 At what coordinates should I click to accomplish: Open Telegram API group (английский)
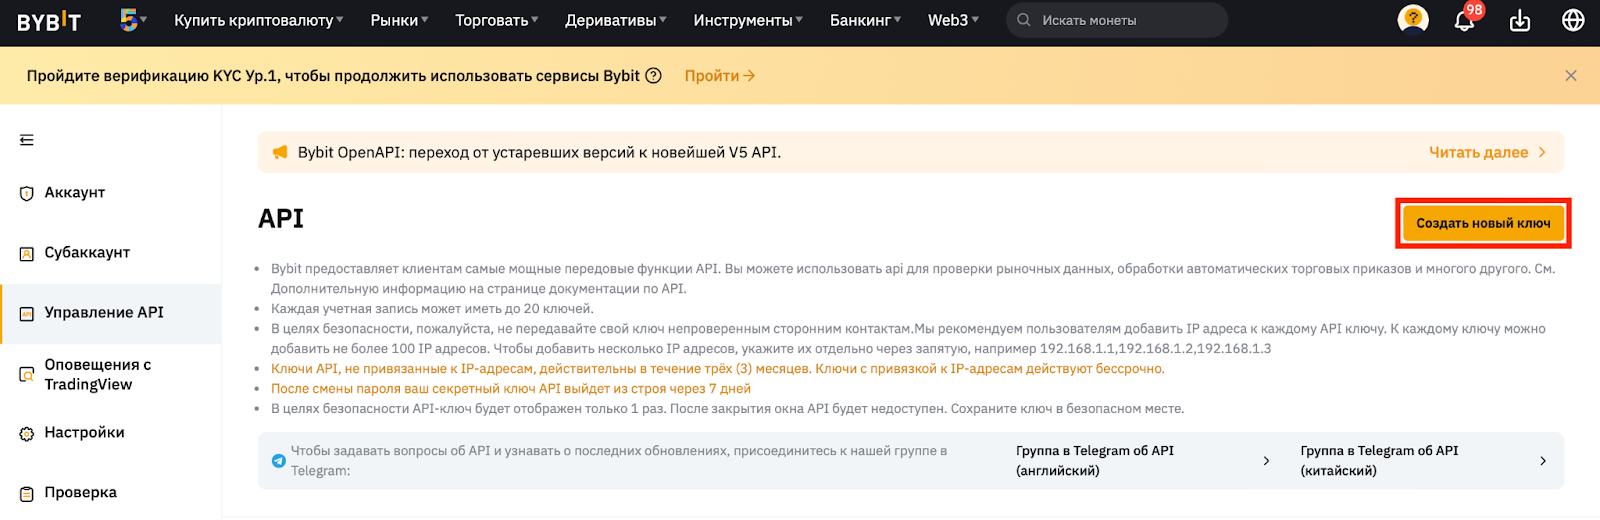[x=1143, y=461]
